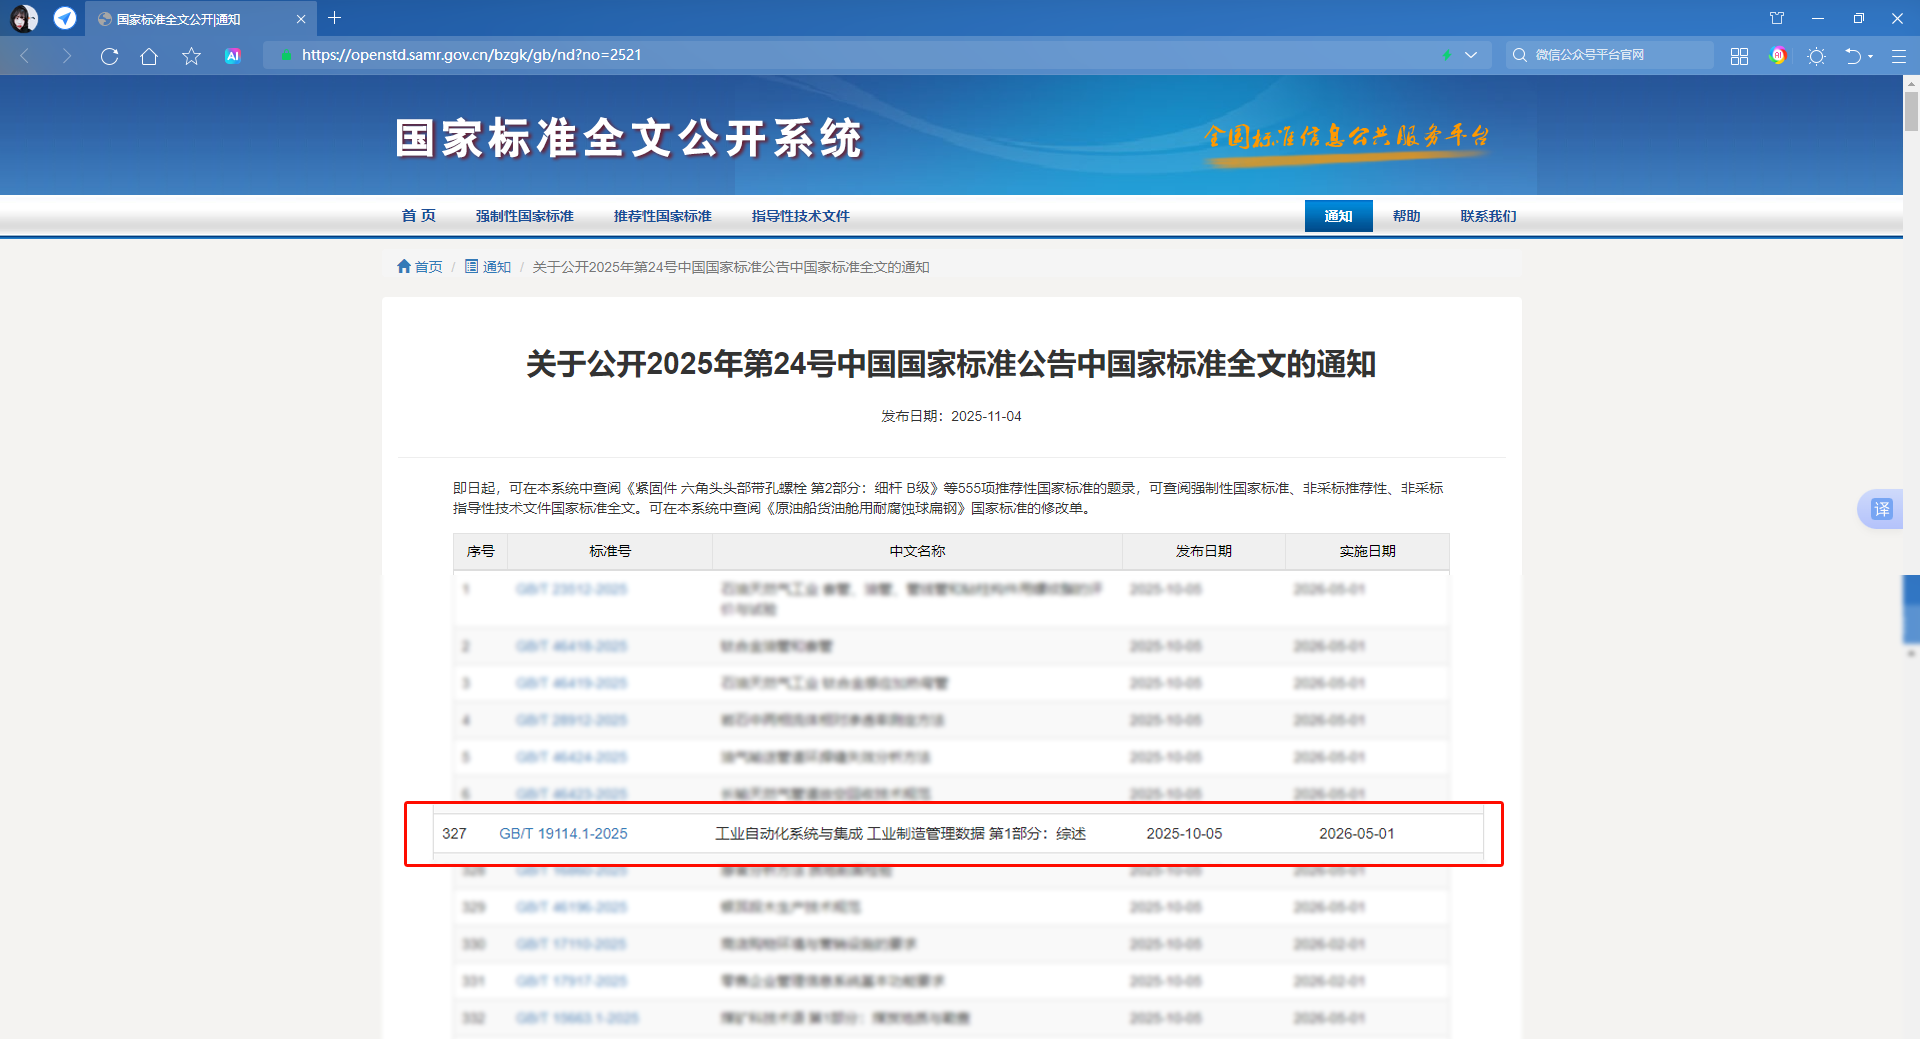Toggle the sun brightness mode icon
The height and width of the screenshot is (1039, 1920).
tap(1817, 56)
